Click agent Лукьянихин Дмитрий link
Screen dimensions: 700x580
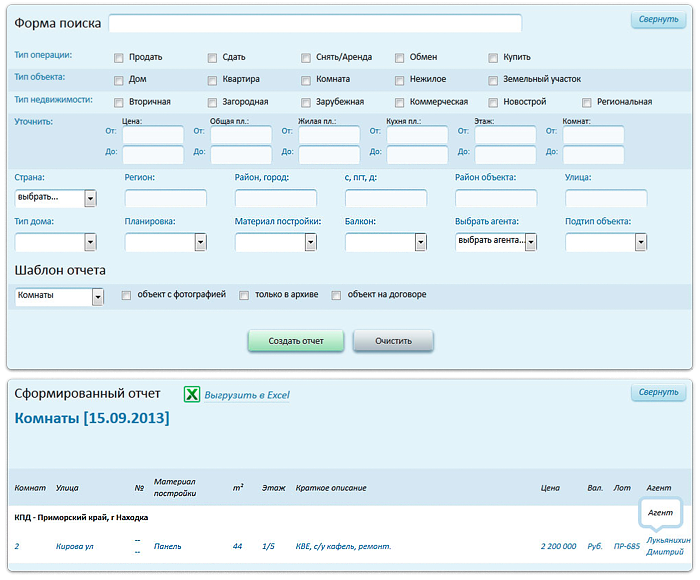pyautogui.click(x=668, y=546)
